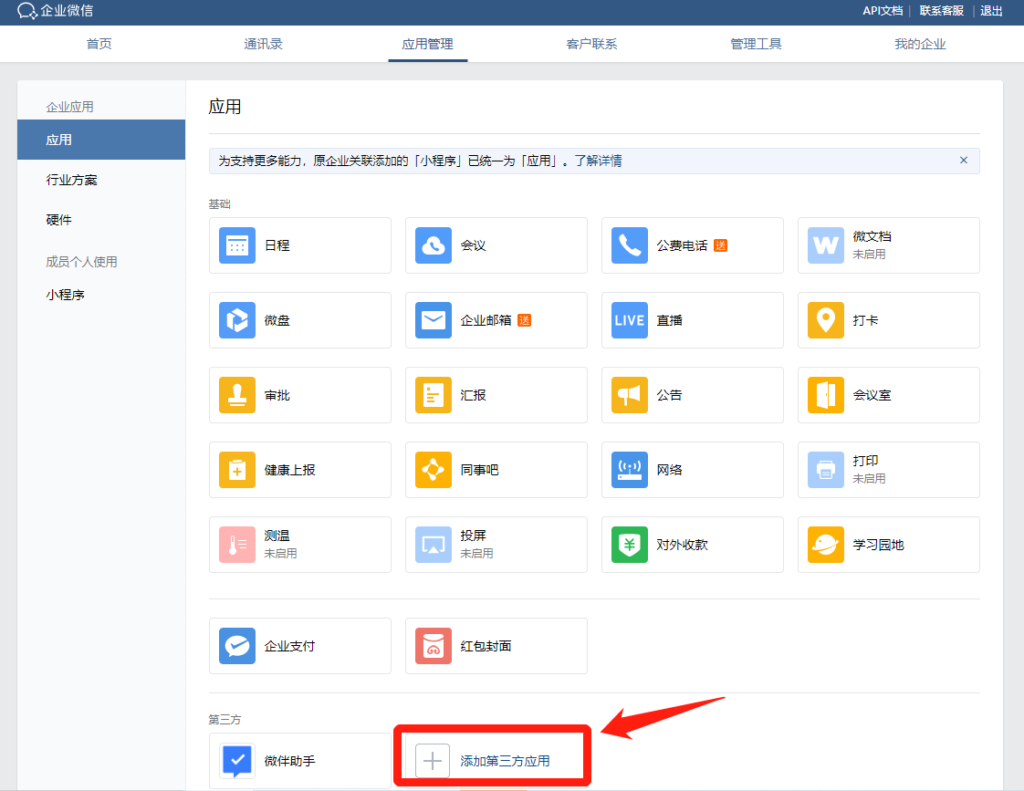Click the 公费电话 phone icon
The height and width of the screenshot is (791, 1024).
pyautogui.click(x=630, y=246)
